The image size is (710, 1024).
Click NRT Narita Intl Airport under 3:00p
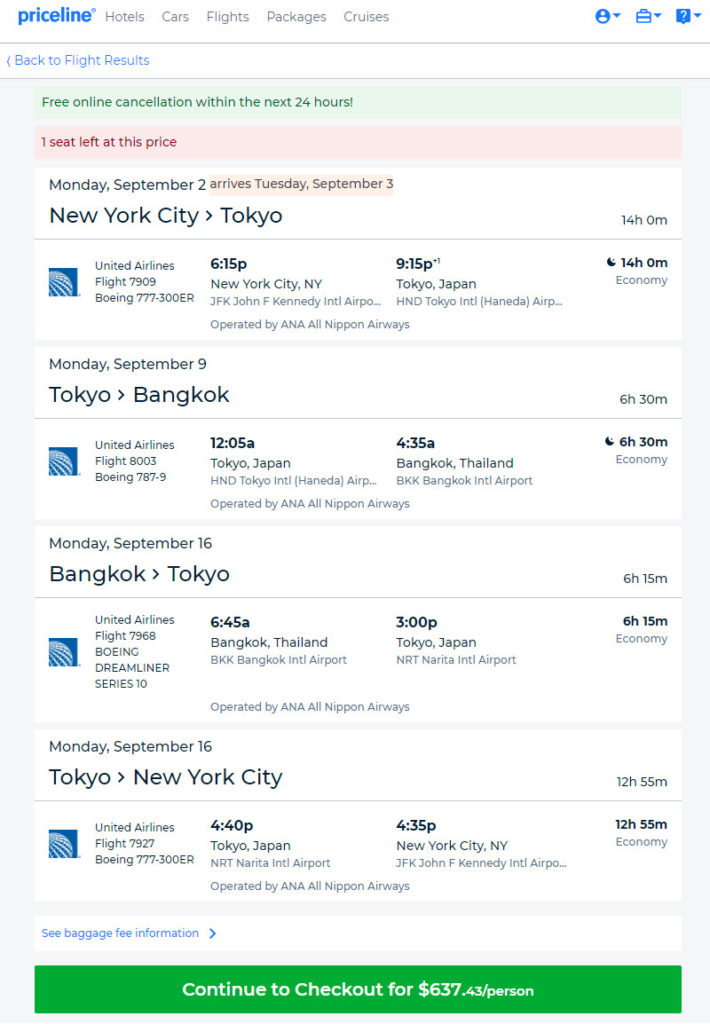[x=456, y=660]
